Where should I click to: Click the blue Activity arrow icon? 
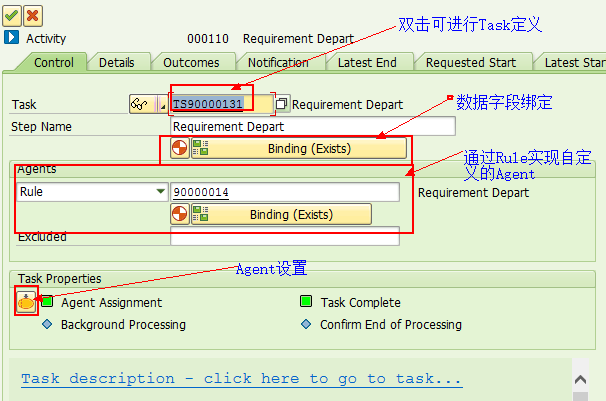[11, 37]
